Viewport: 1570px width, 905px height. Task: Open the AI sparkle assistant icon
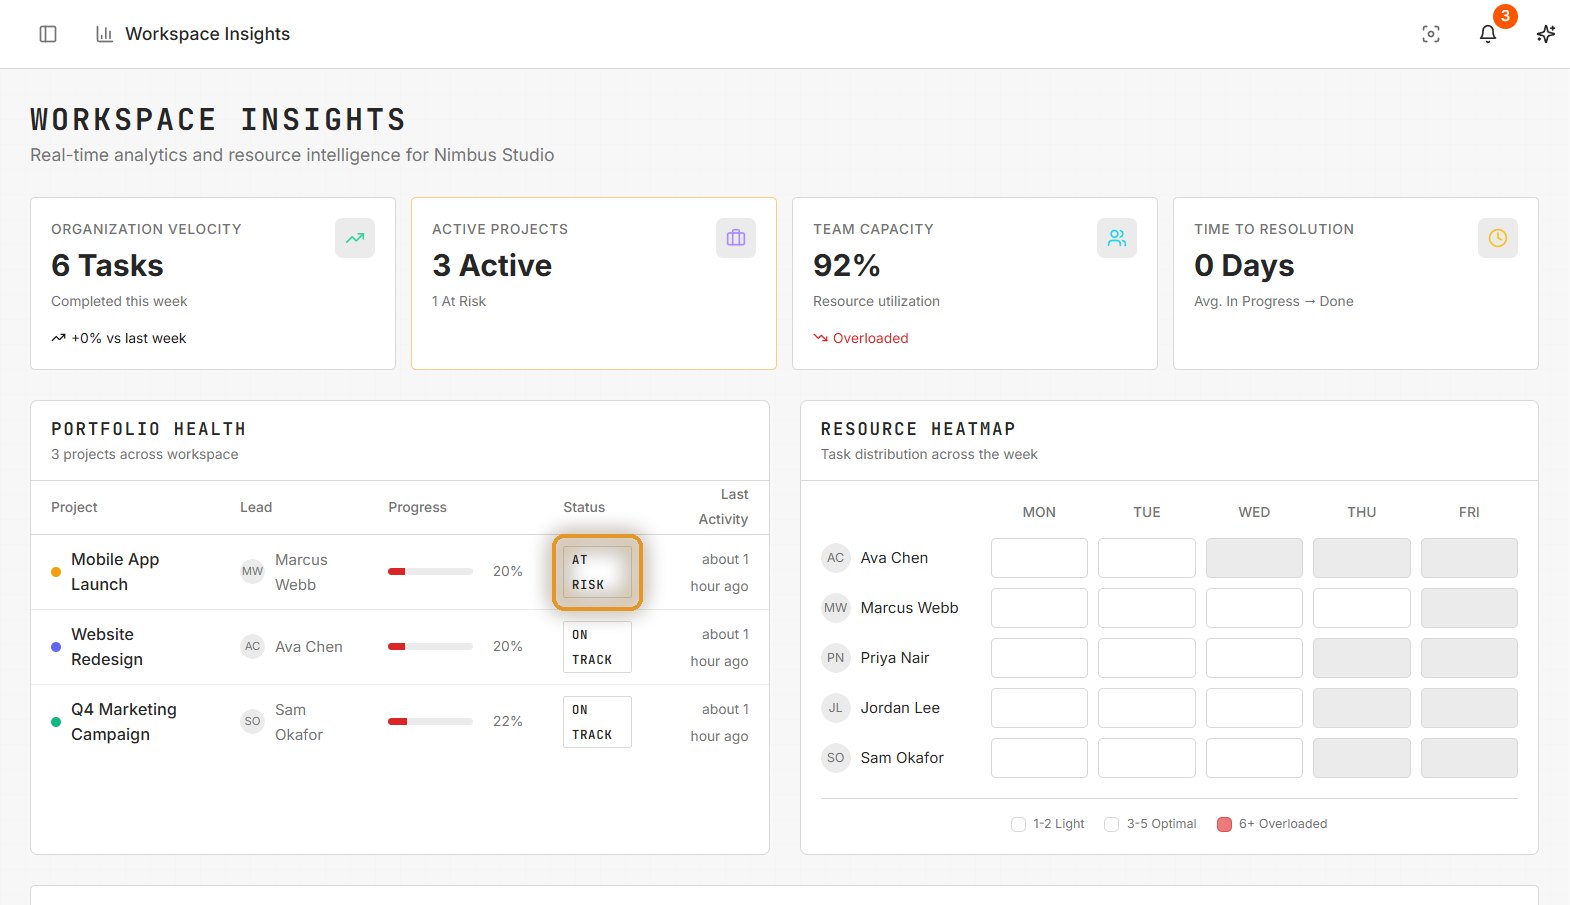[1546, 34]
